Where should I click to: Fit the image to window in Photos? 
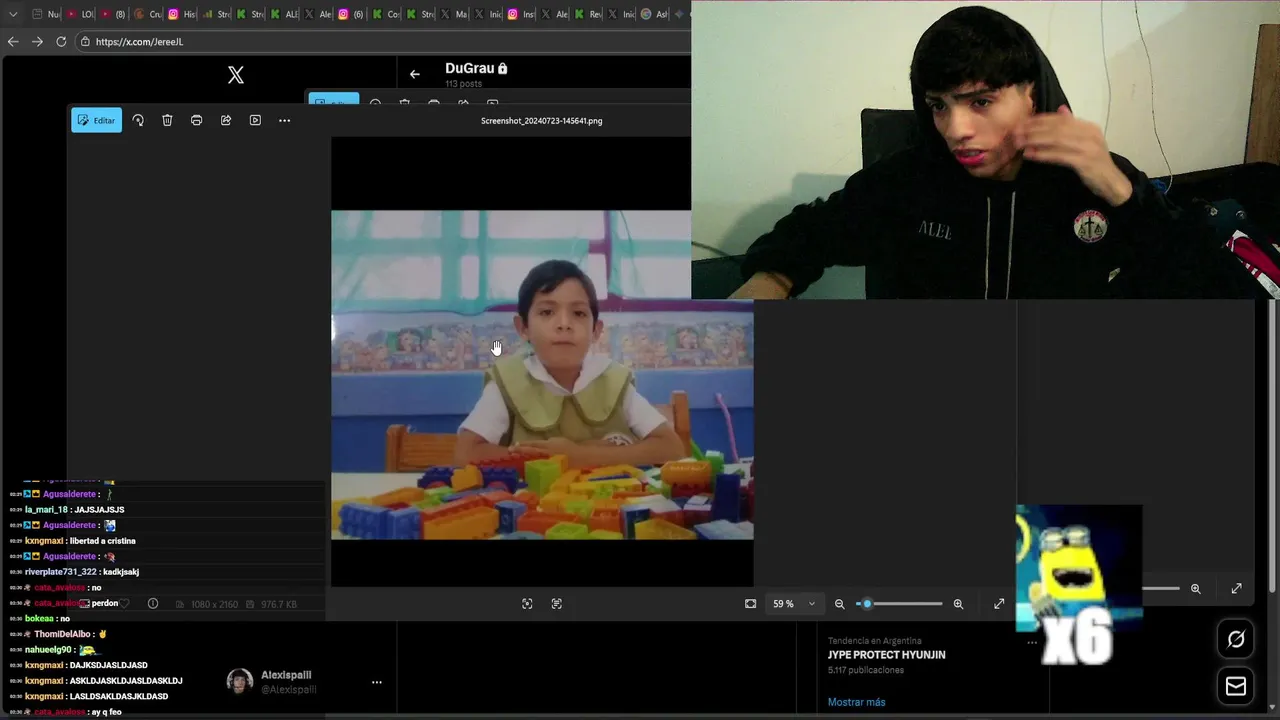[x=750, y=604]
